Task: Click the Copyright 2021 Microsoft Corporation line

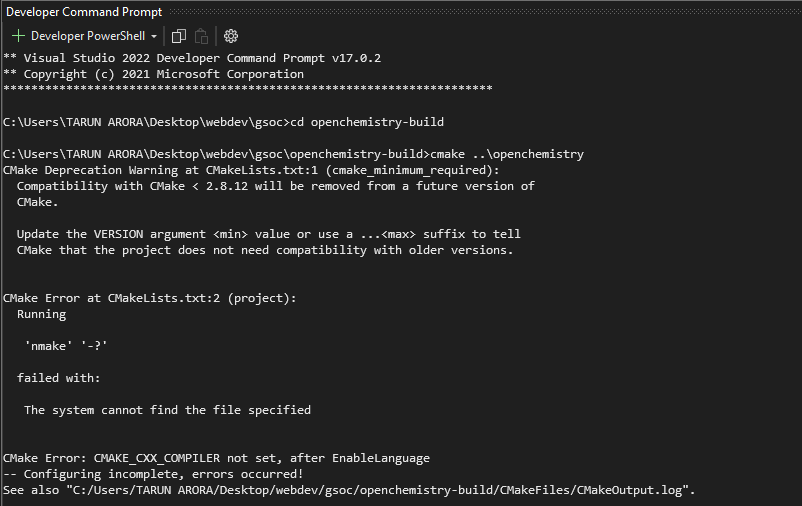Action: 153,74
